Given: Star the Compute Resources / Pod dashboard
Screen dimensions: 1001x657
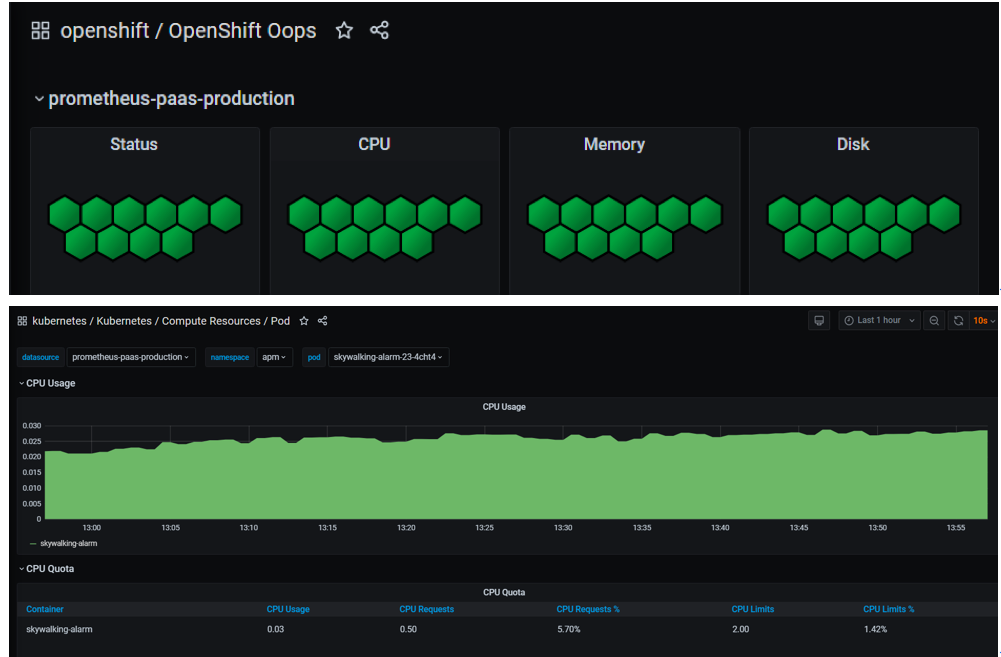Looking at the screenshot, I should click(304, 321).
